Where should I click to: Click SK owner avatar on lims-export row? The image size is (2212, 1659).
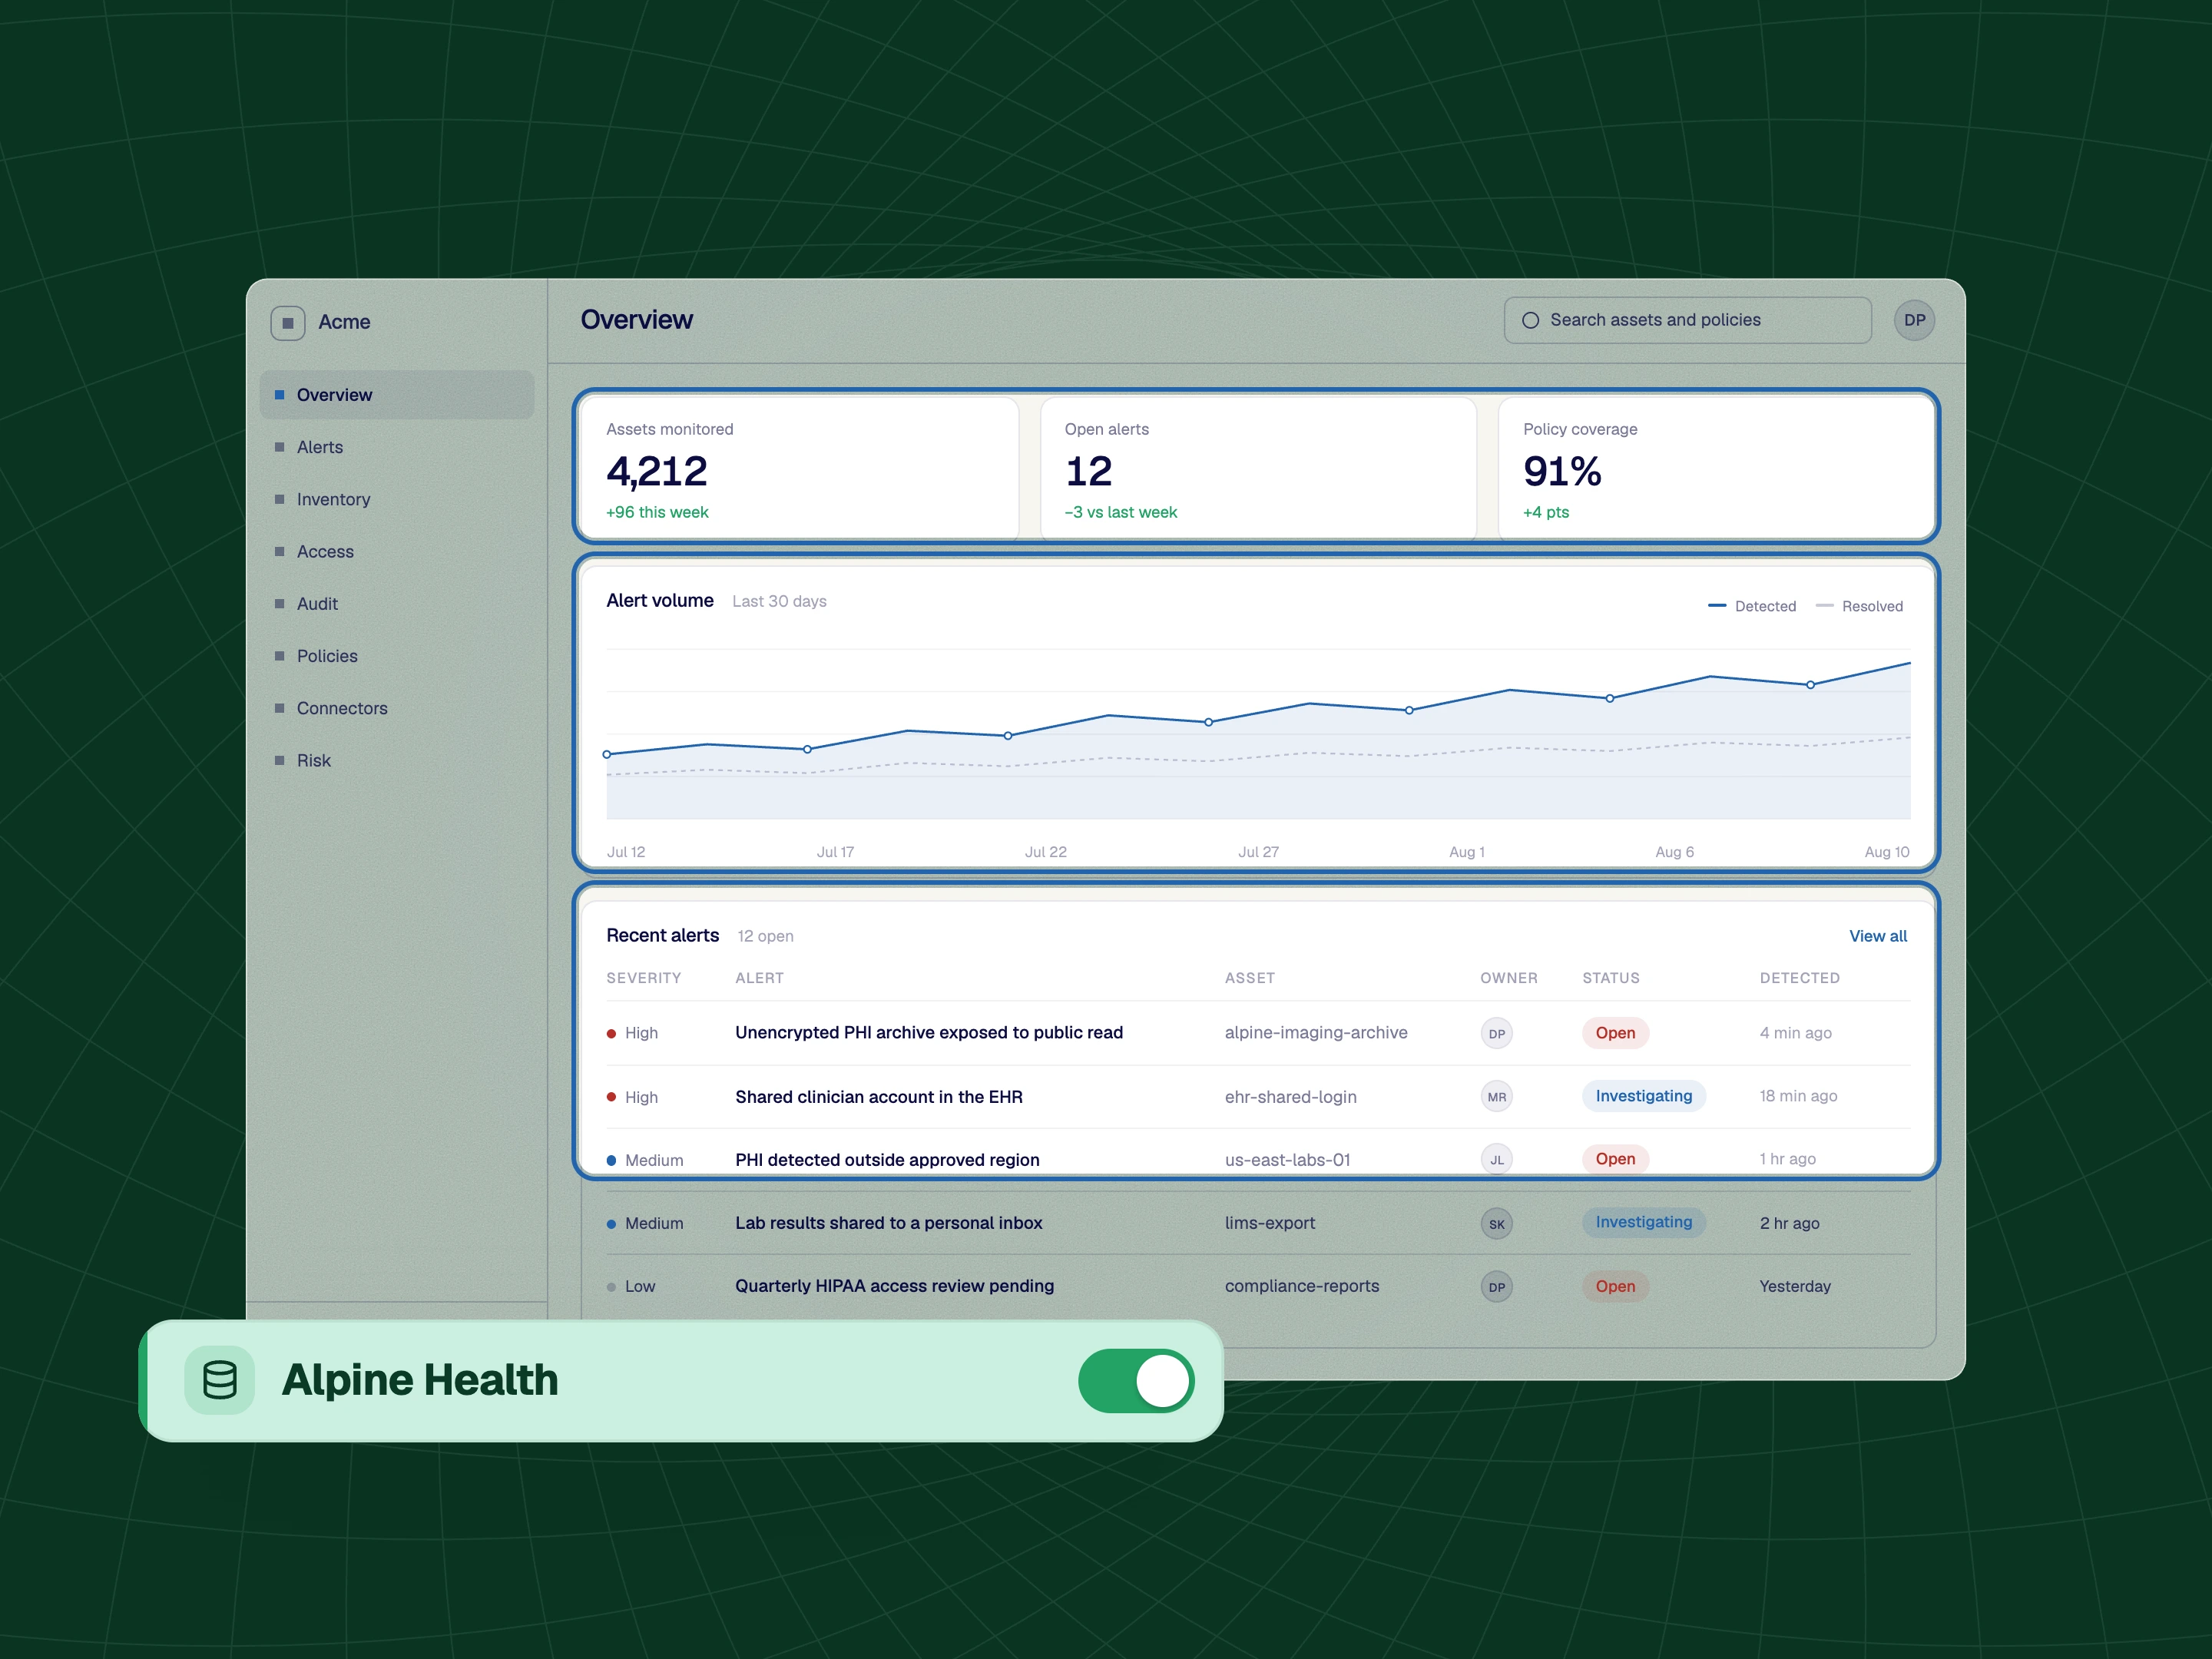(1496, 1223)
